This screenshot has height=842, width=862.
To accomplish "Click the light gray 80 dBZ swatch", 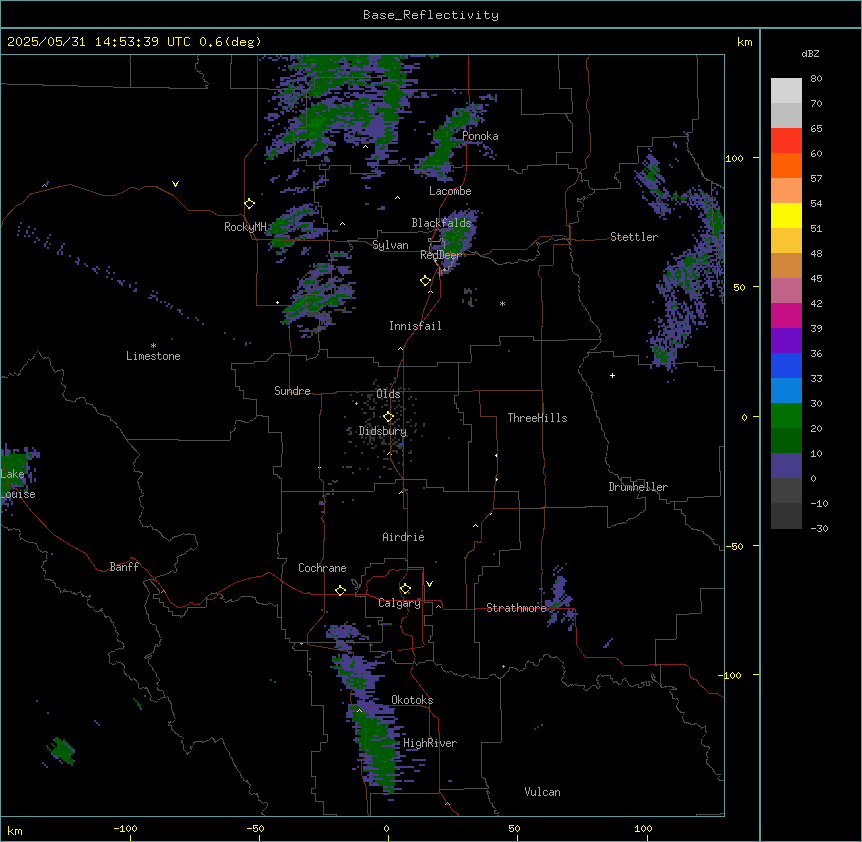I will (x=786, y=91).
